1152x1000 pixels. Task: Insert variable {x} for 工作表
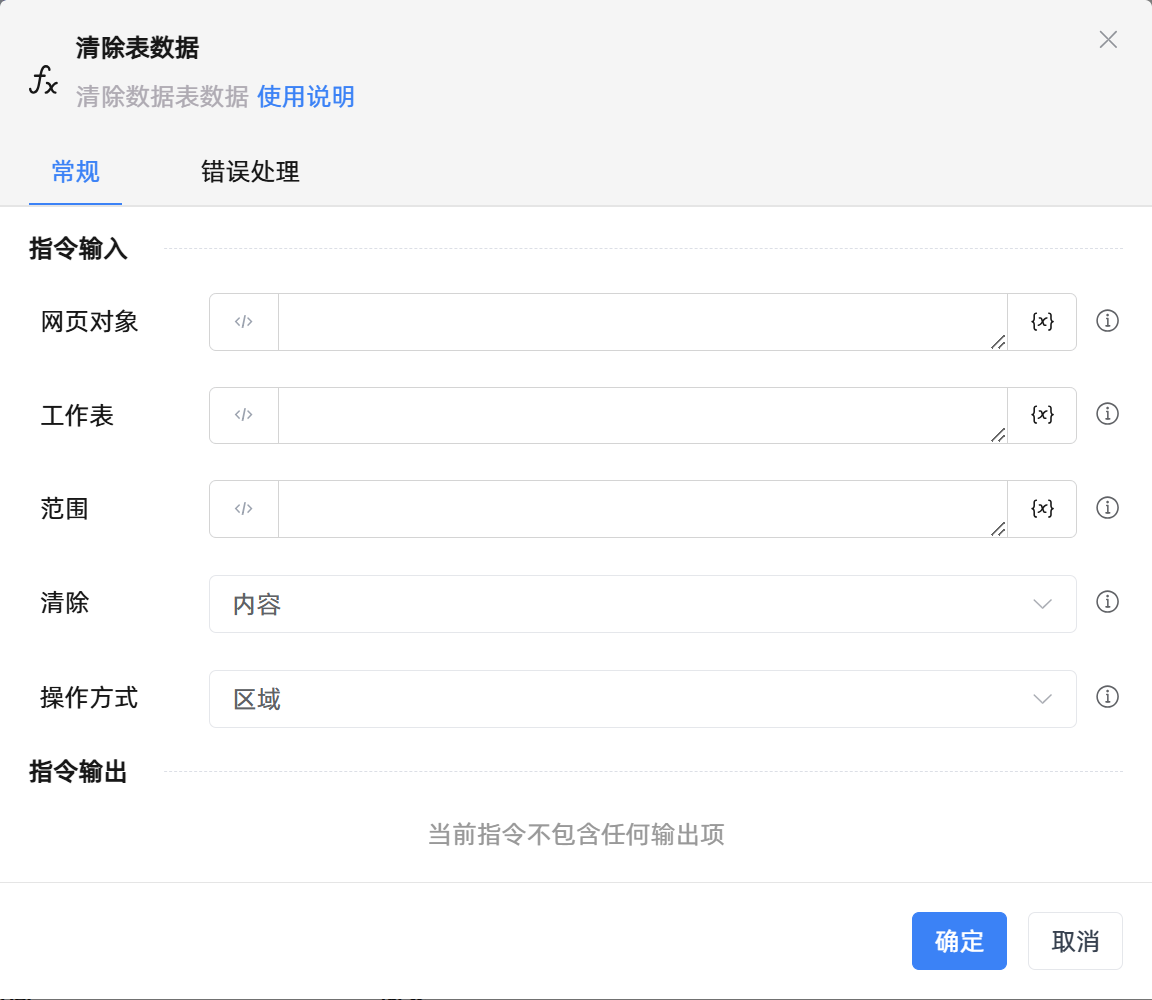(x=1042, y=415)
